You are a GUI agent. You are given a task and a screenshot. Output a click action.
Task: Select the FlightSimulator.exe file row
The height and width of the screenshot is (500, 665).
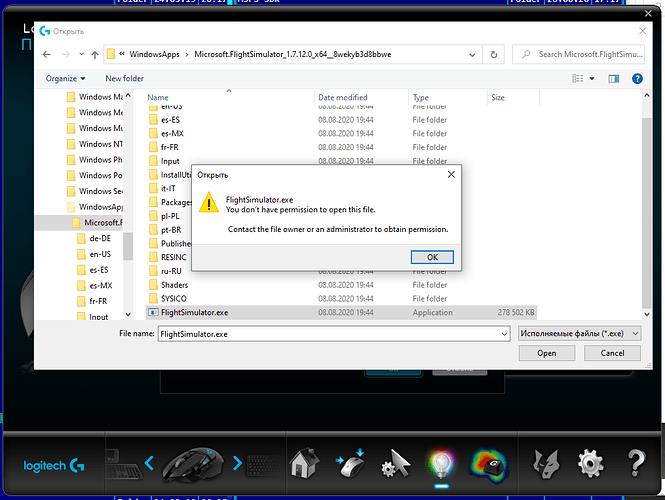(x=341, y=313)
